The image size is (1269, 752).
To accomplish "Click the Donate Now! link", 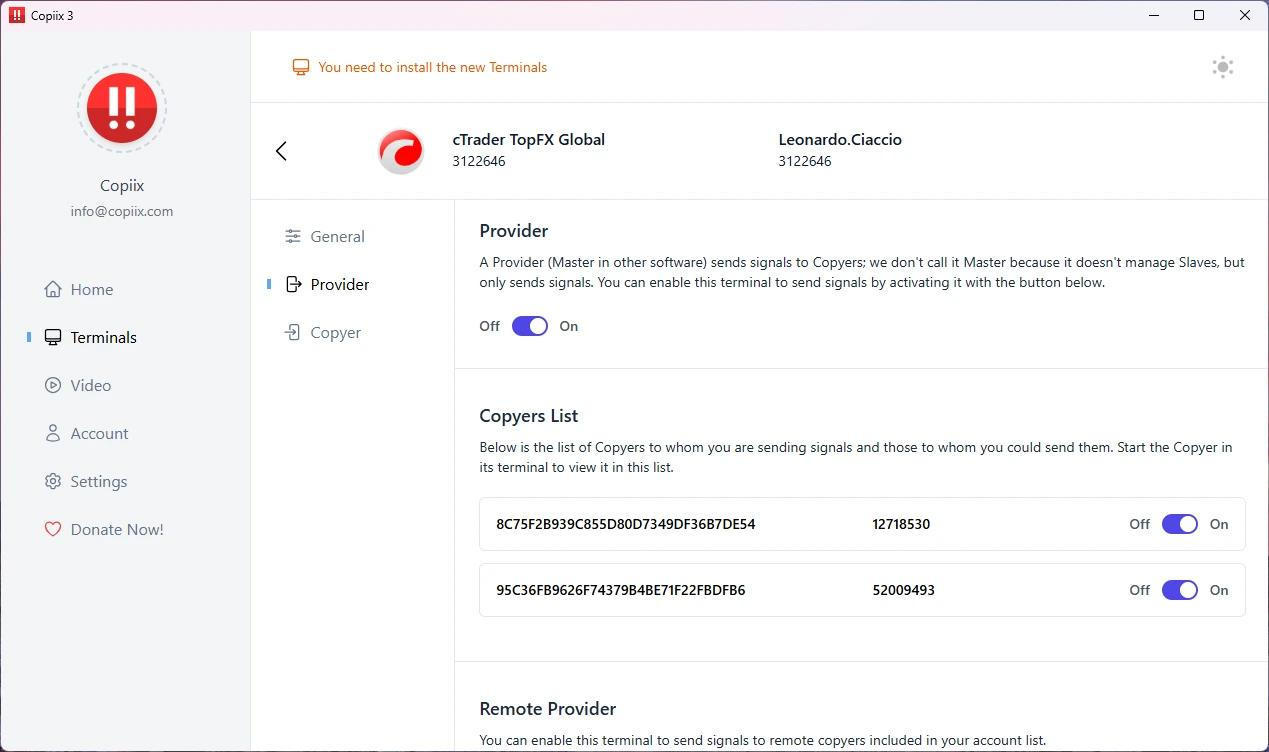I will (x=117, y=529).
